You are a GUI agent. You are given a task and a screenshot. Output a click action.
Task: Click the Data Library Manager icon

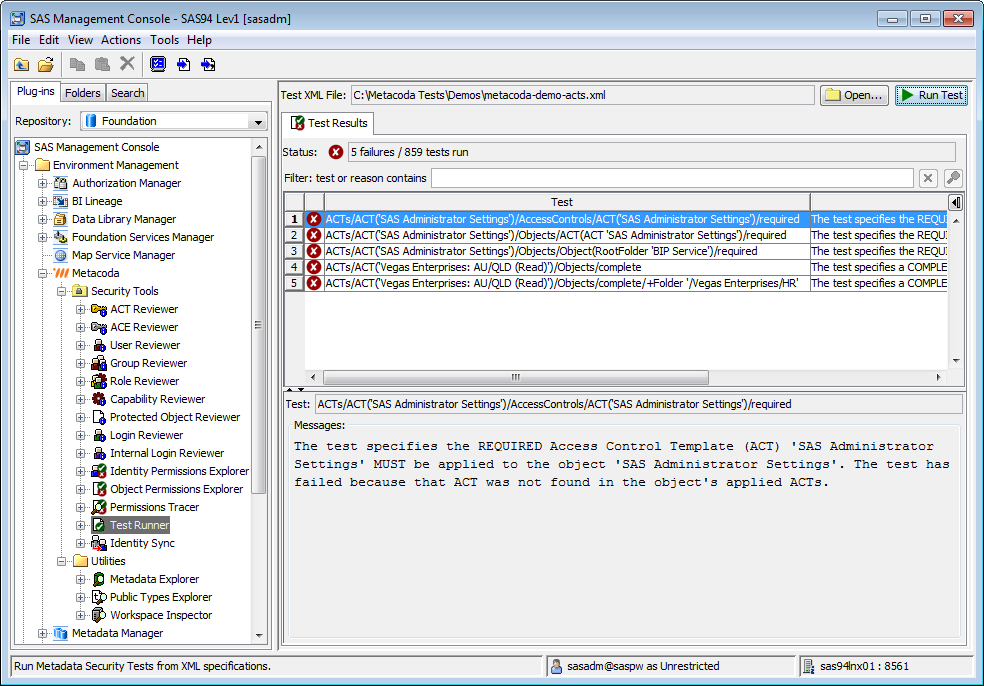pos(61,220)
